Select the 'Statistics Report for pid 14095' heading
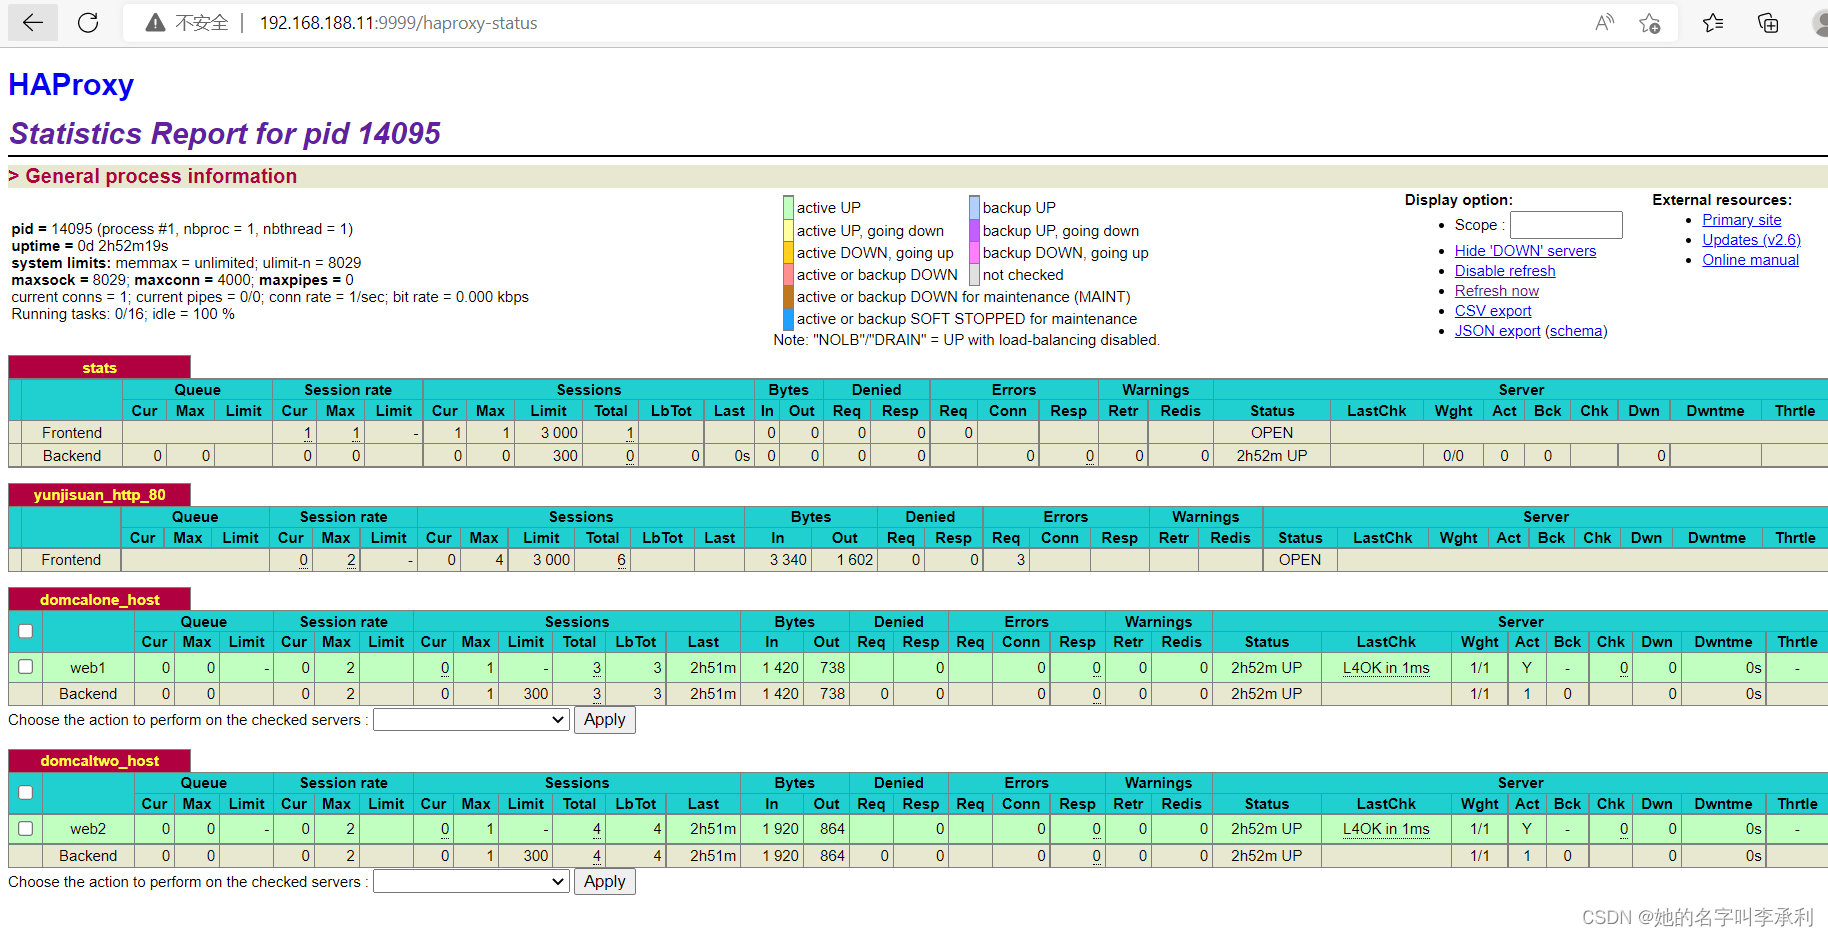This screenshot has width=1828, height=937. coord(225,133)
